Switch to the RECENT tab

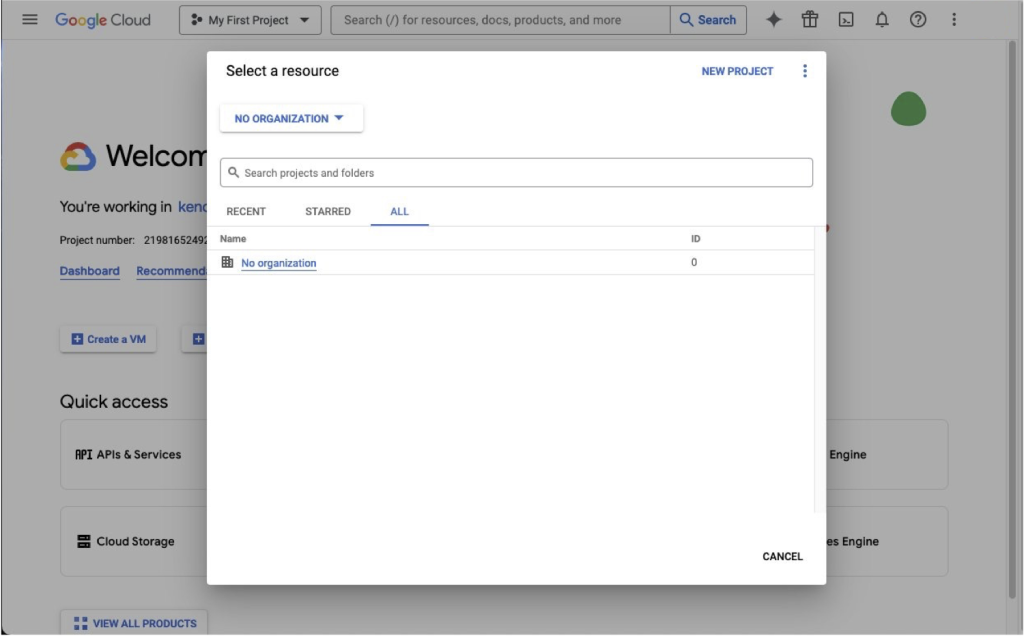pyautogui.click(x=246, y=211)
